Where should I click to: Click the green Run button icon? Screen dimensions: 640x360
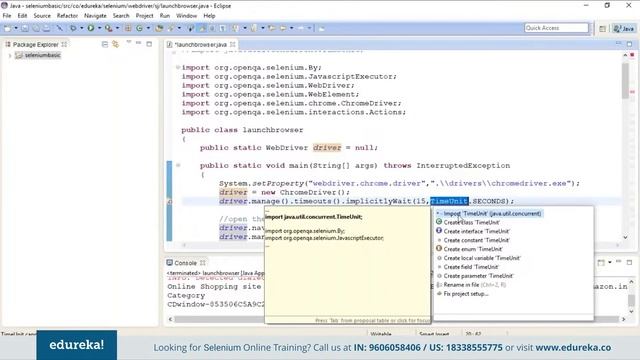tap(91, 28)
